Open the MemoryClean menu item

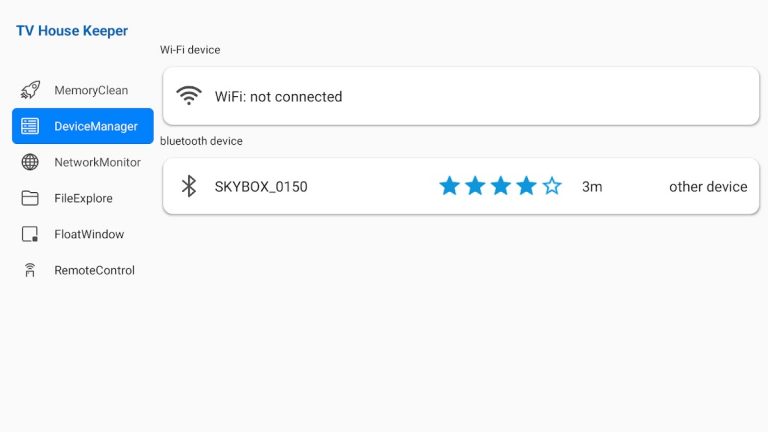91,90
